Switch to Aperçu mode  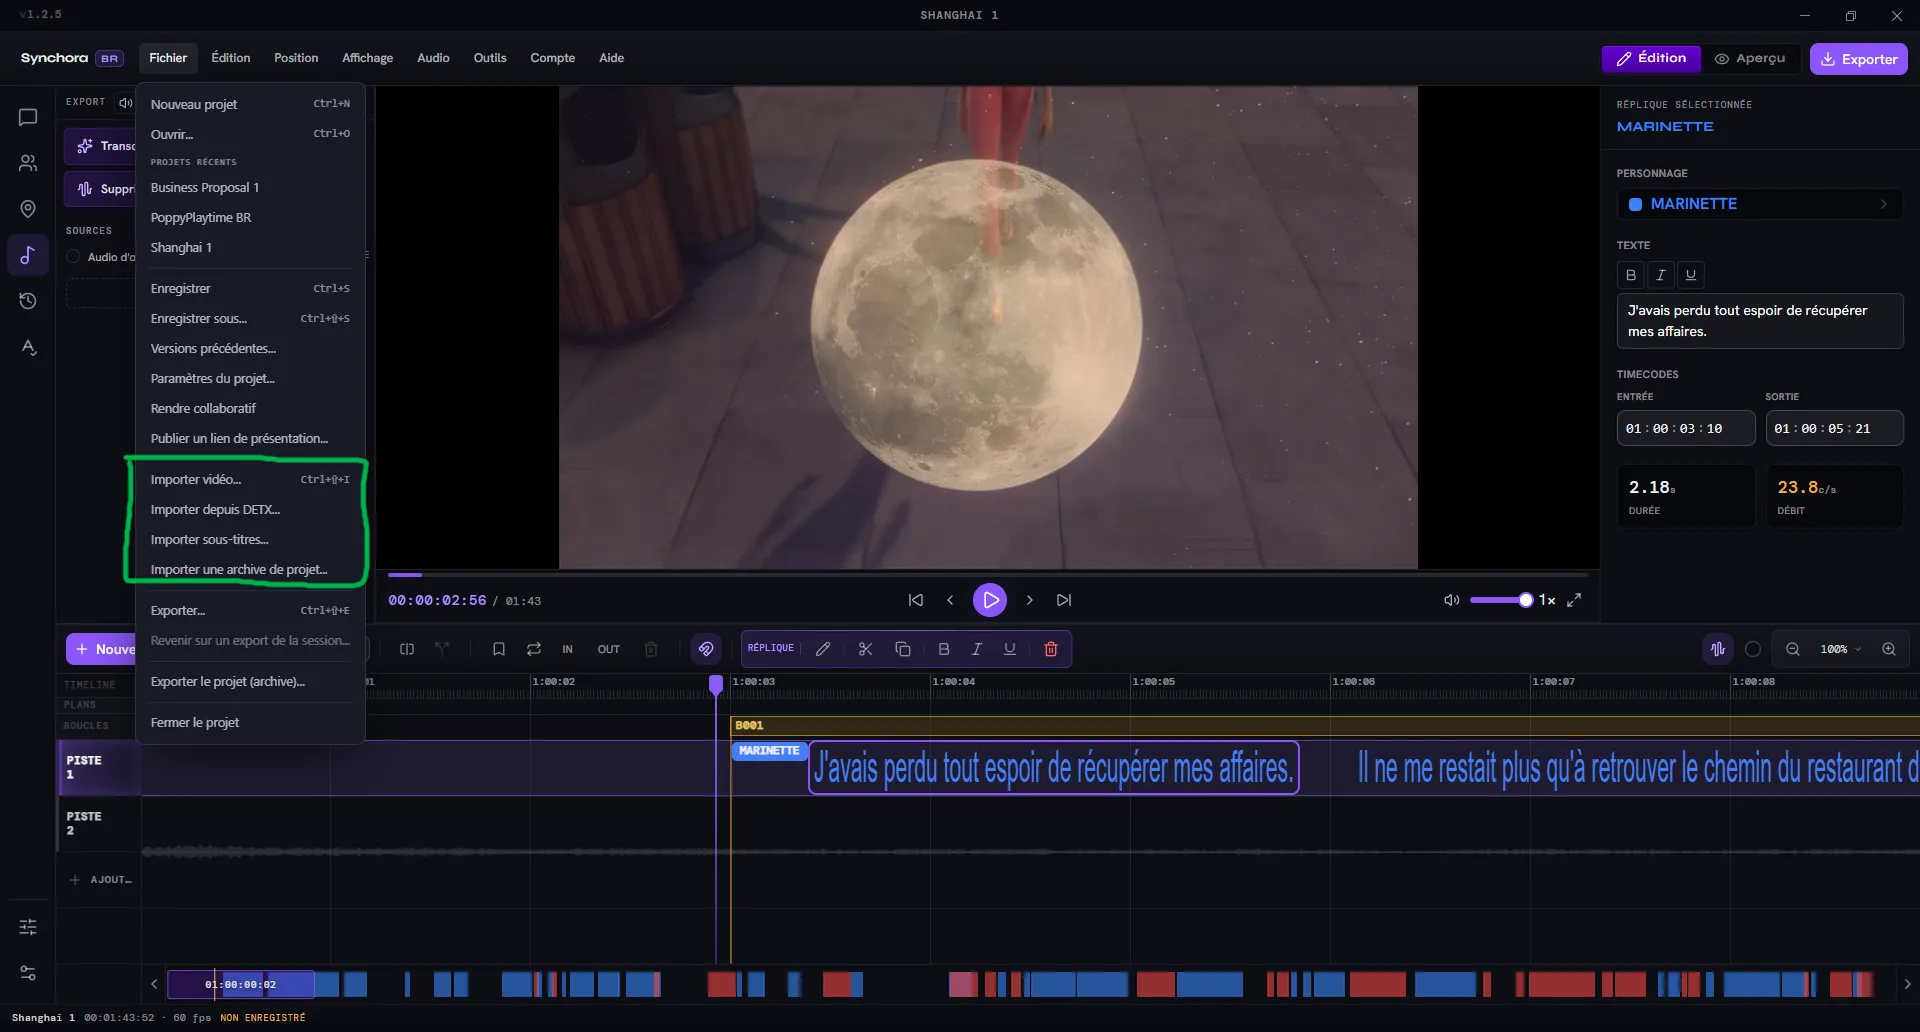(x=1751, y=59)
